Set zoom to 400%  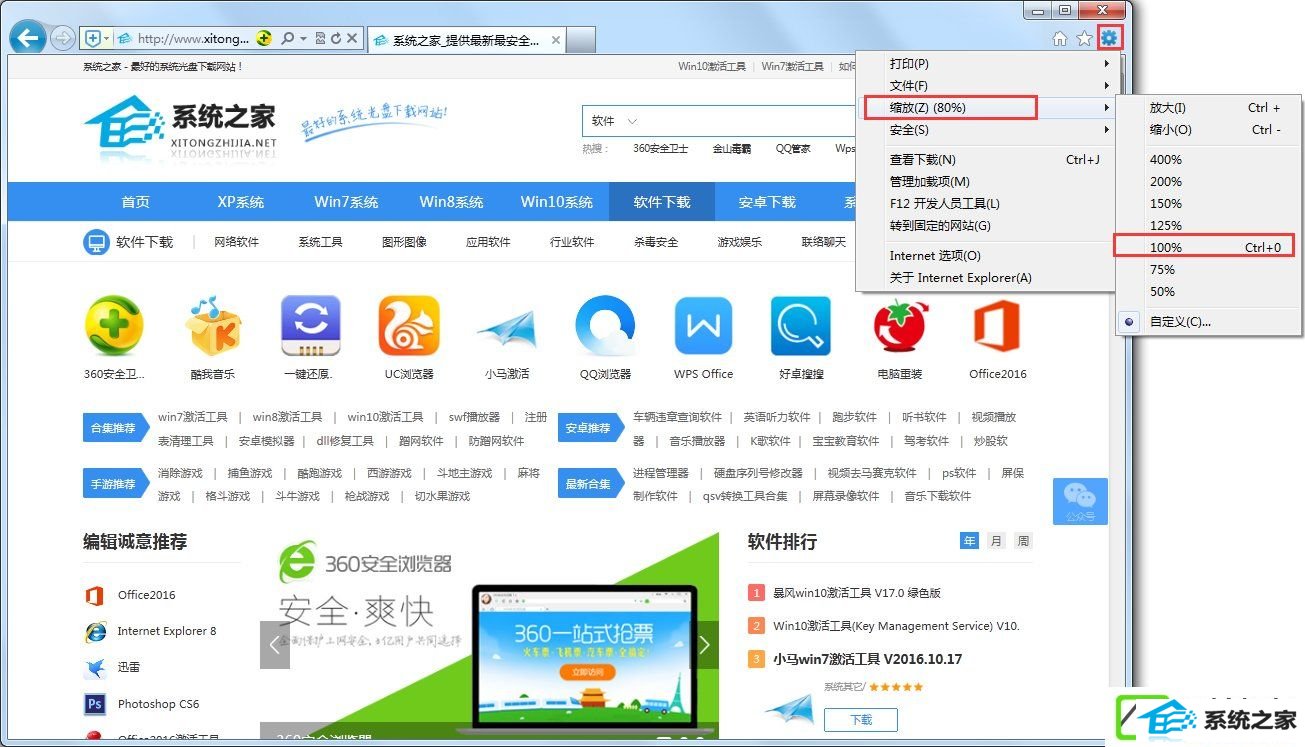point(1209,160)
